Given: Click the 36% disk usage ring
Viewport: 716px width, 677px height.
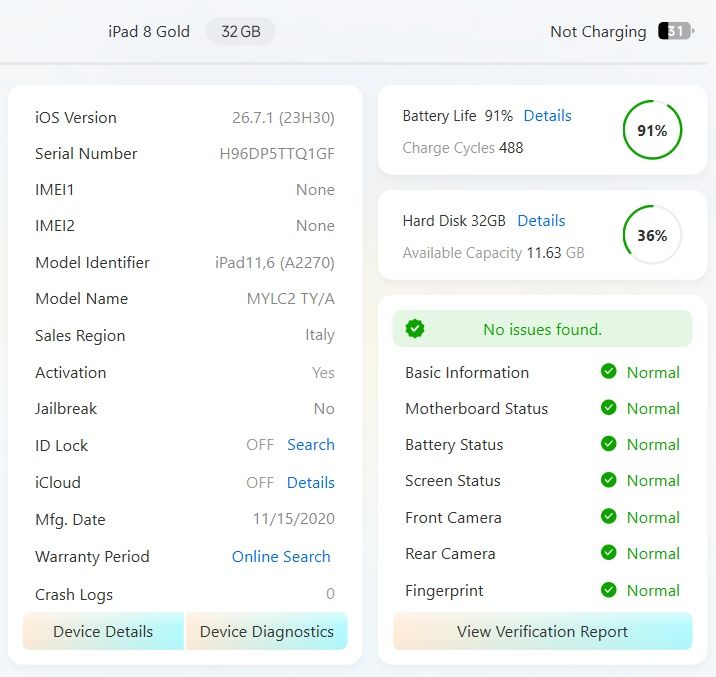Looking at the screenshot, I should click(652, 235).
